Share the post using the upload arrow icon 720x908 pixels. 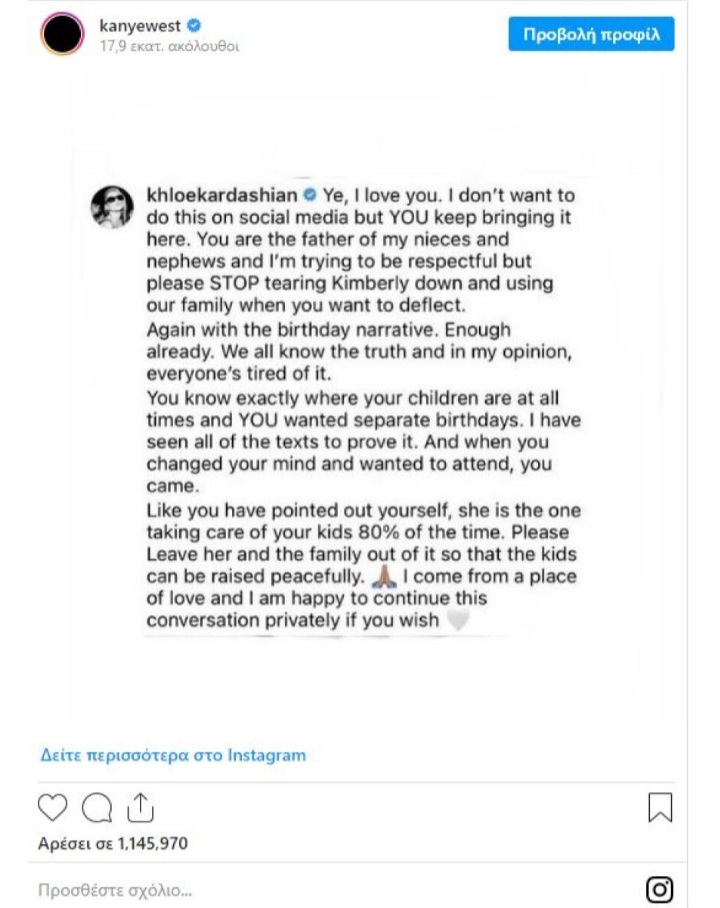(x=140, y=807)
